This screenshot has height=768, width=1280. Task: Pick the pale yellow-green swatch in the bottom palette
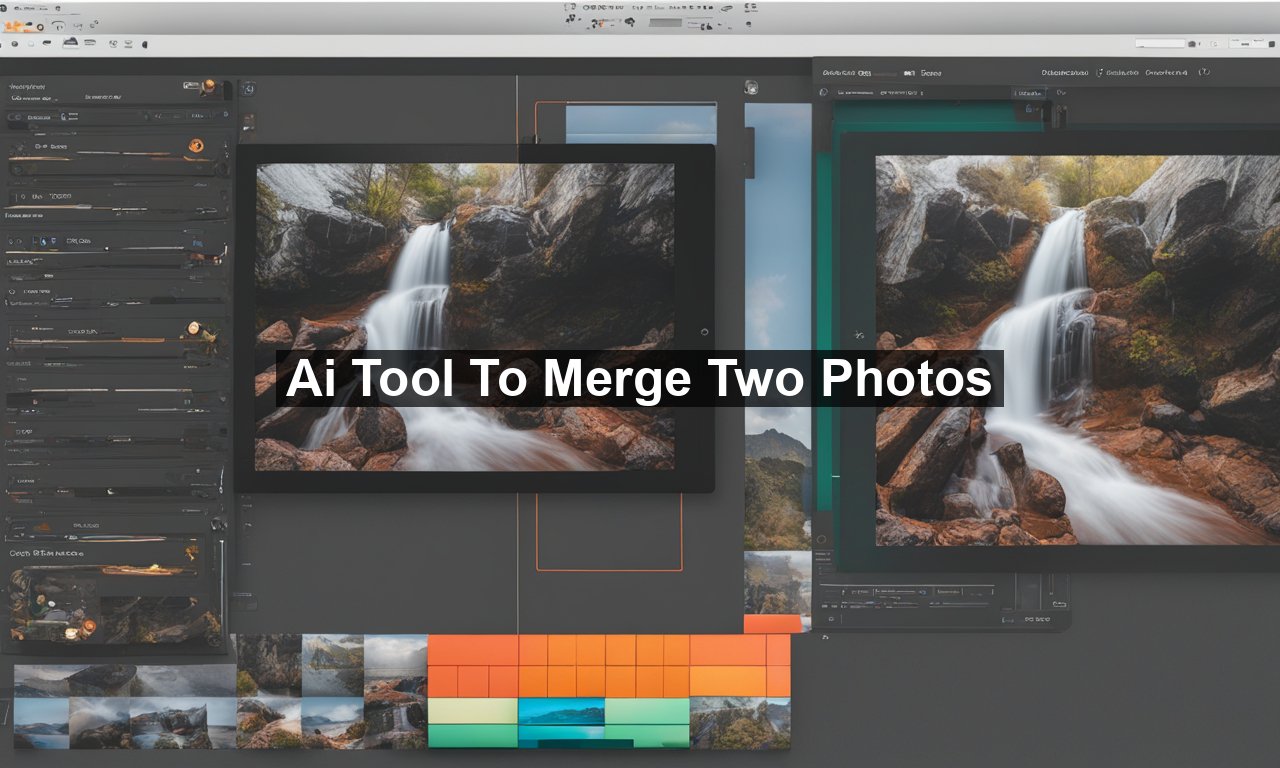[x=473, y=711]
